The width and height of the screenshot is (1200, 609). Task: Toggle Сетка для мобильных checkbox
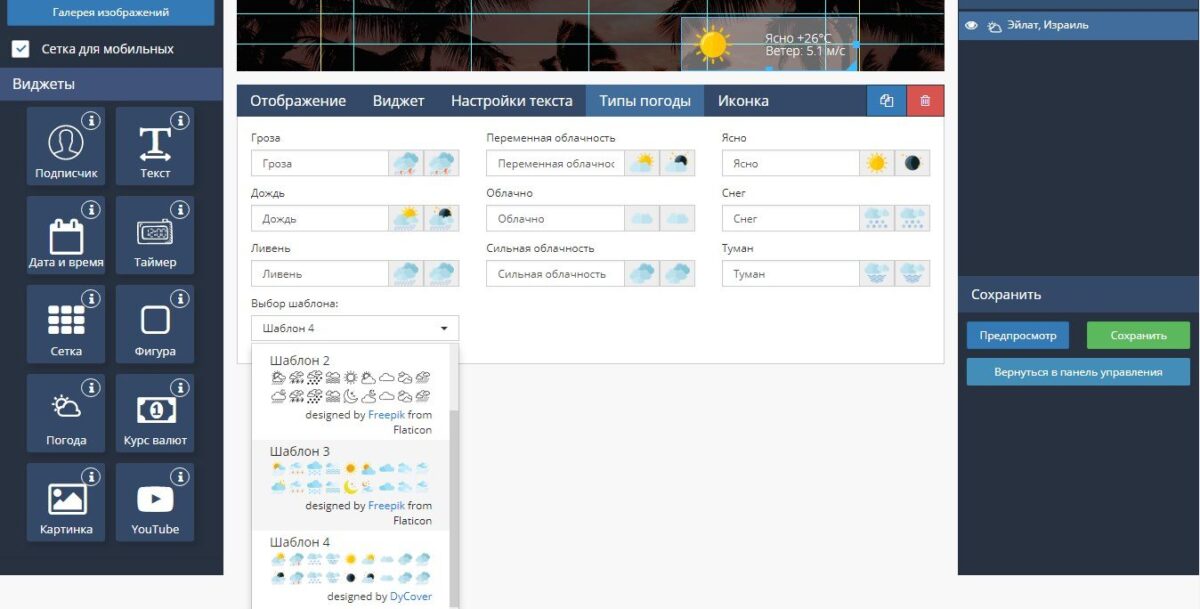click(x=20, y=48)
